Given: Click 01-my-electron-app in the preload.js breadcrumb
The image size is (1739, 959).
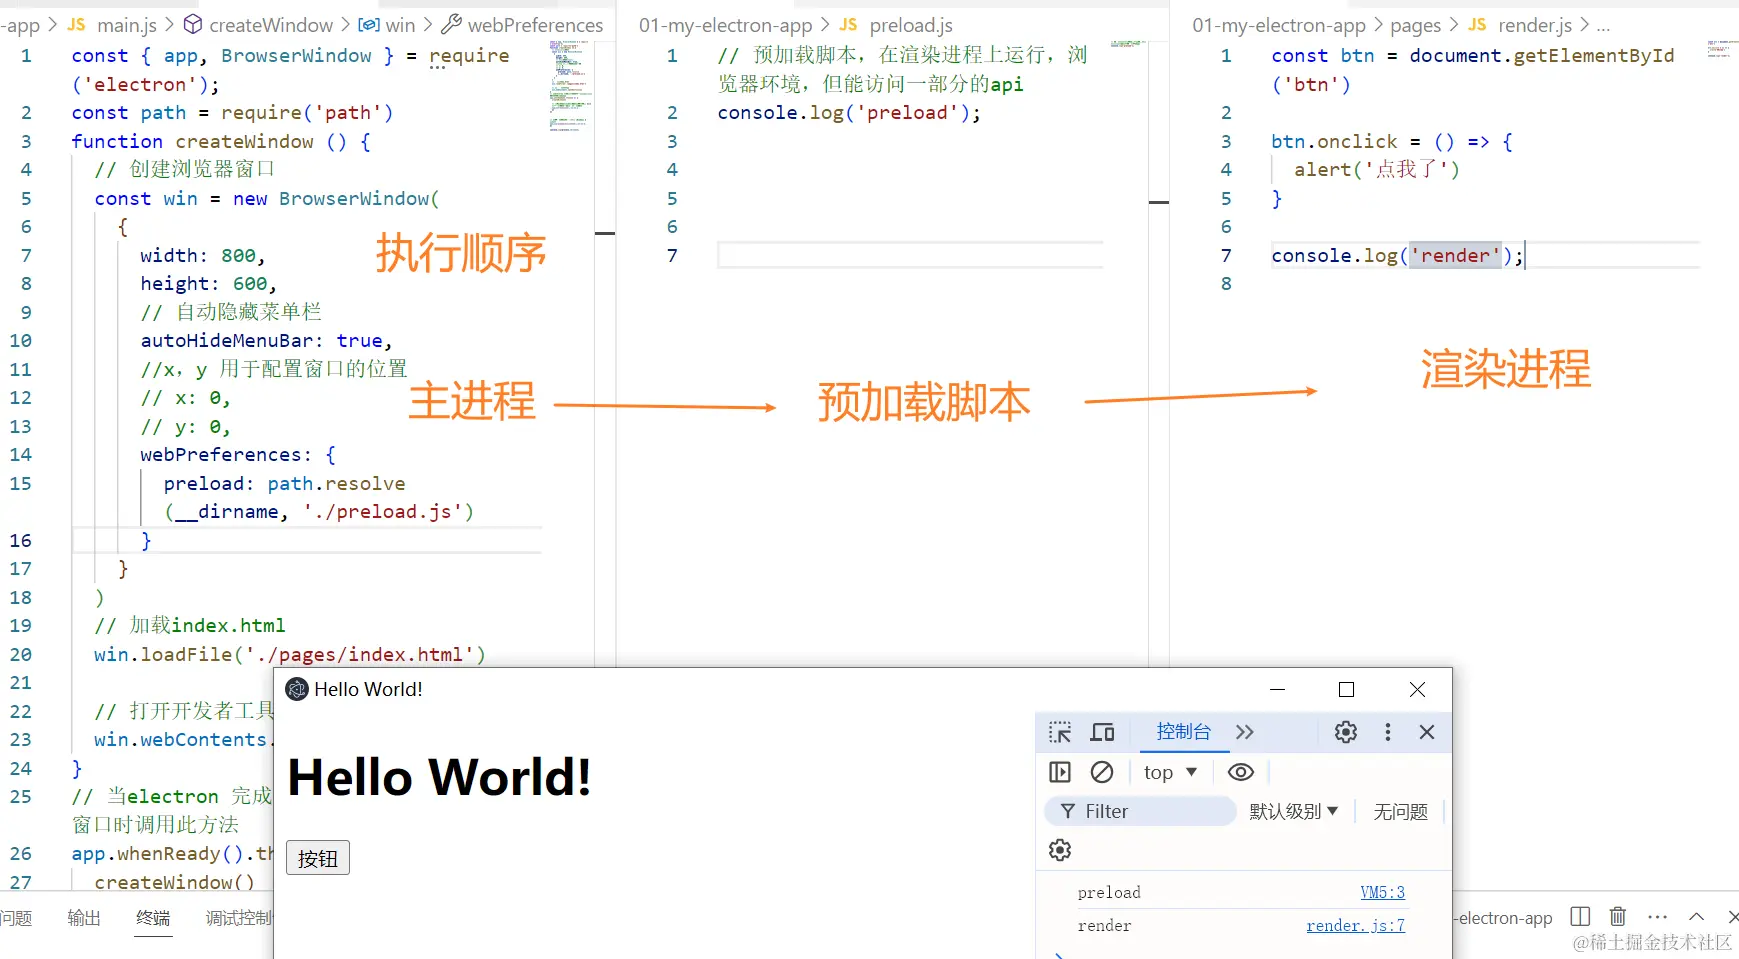Looking at the screenshot, I should [726, 25].
